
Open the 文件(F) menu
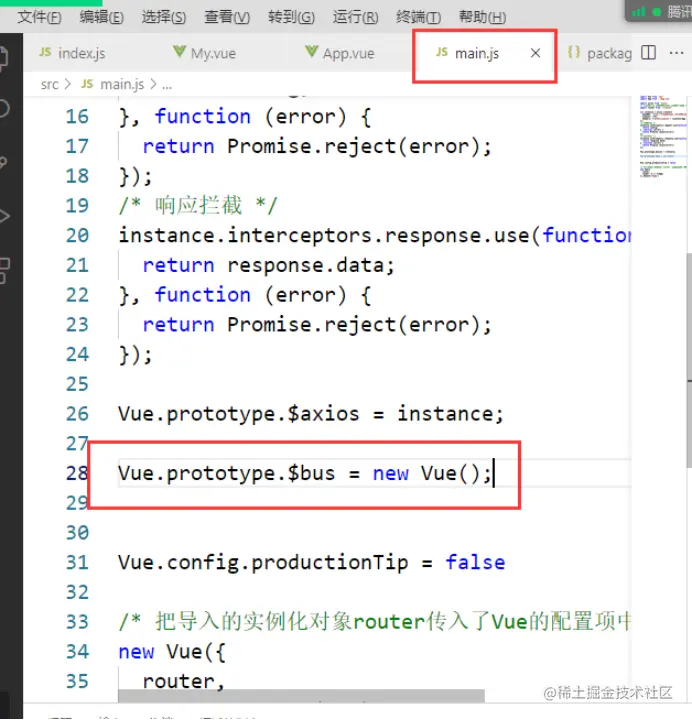pos(39,17)
